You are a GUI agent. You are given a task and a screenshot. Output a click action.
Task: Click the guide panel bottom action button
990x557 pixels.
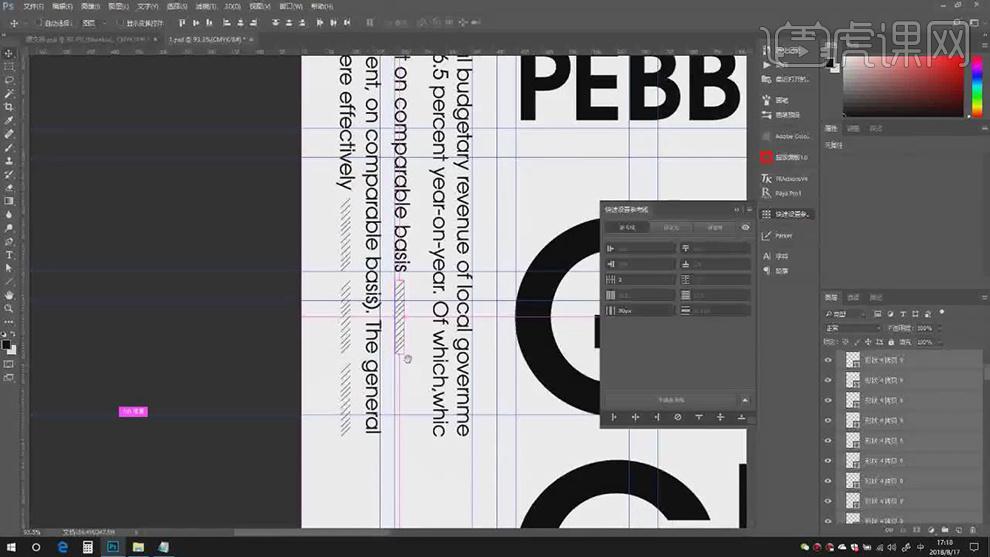(671, 400)
